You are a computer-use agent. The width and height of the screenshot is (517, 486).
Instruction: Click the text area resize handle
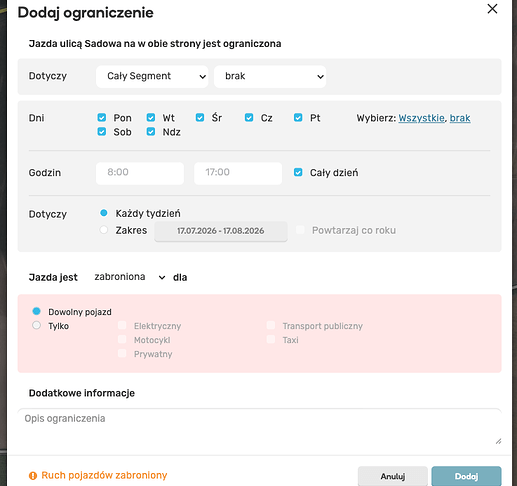[498, 441]
